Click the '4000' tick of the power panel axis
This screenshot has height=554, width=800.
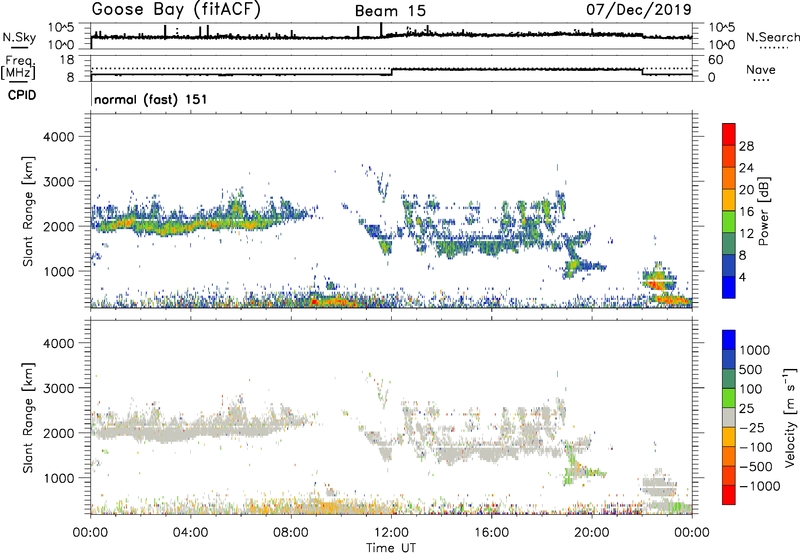[x=59, y=137]
